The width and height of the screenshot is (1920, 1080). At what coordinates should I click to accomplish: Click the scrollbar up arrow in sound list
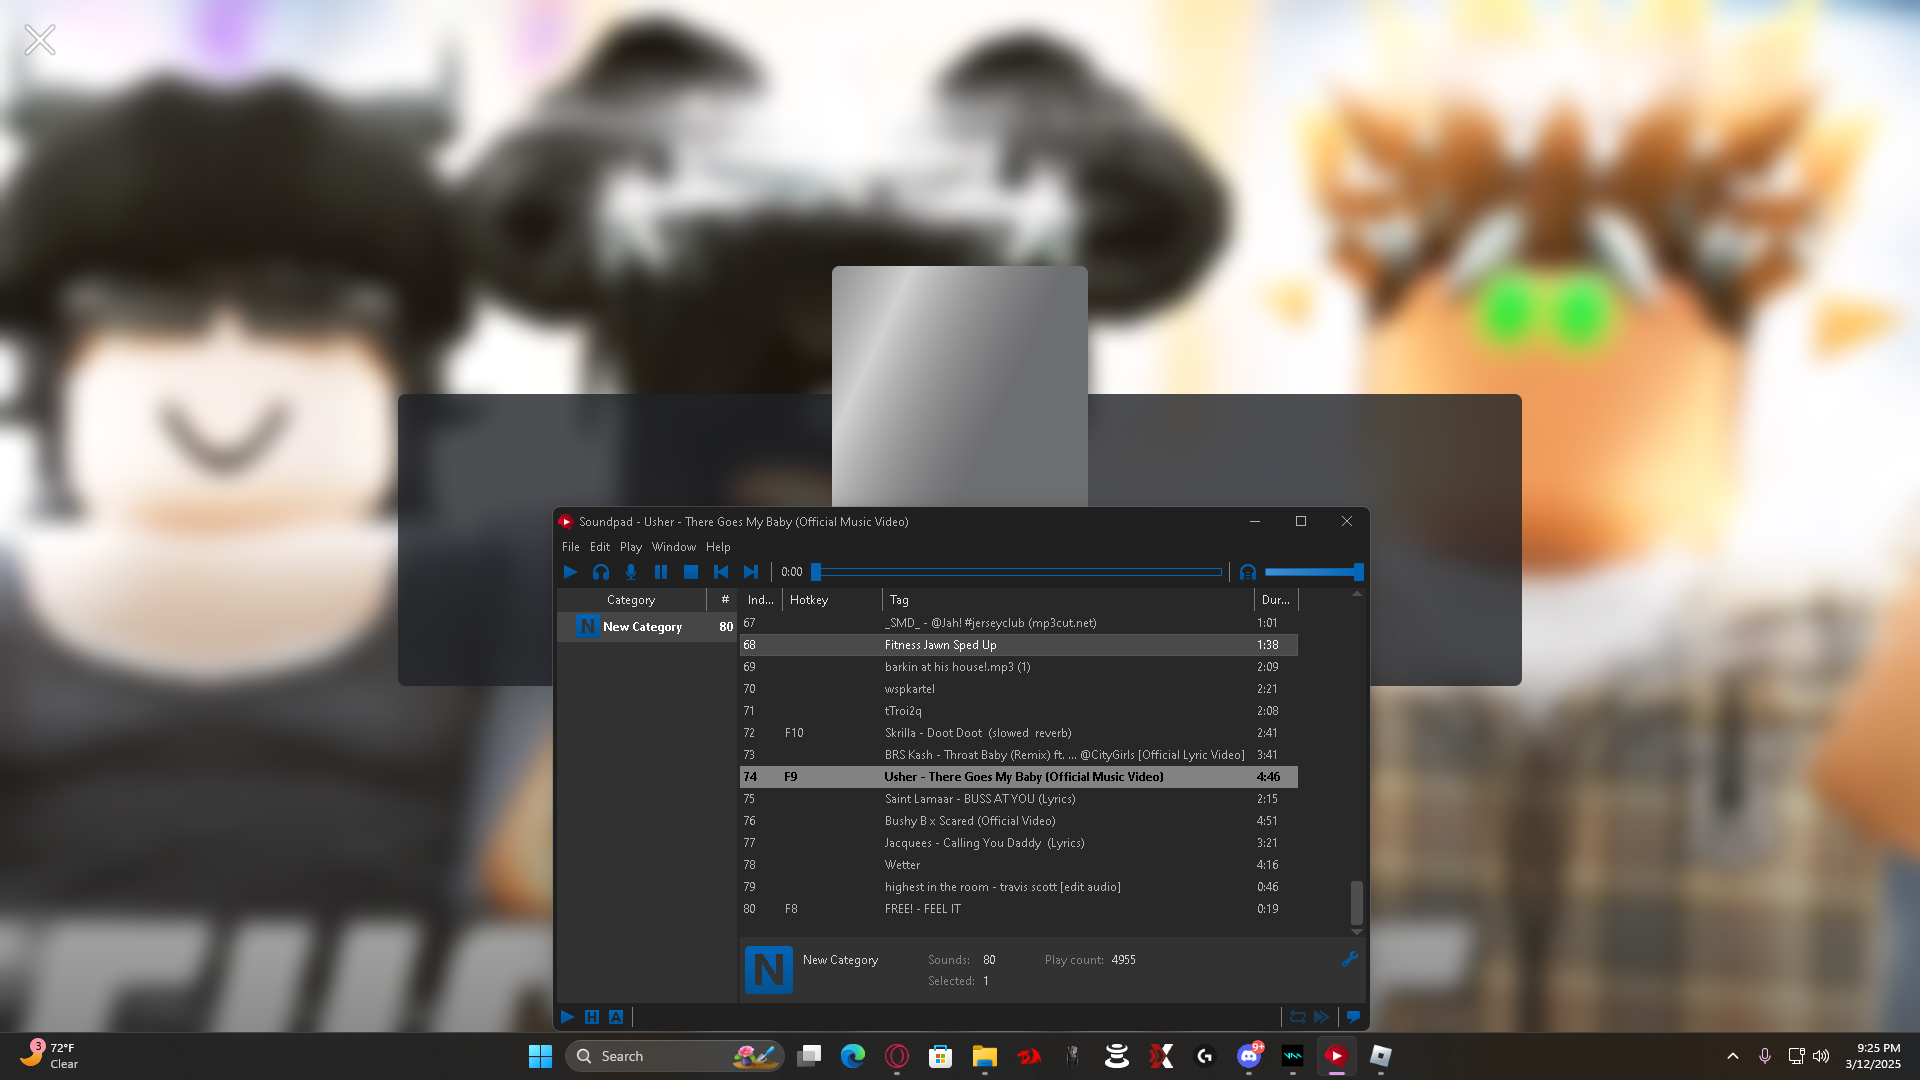[x=1357, y=594]
